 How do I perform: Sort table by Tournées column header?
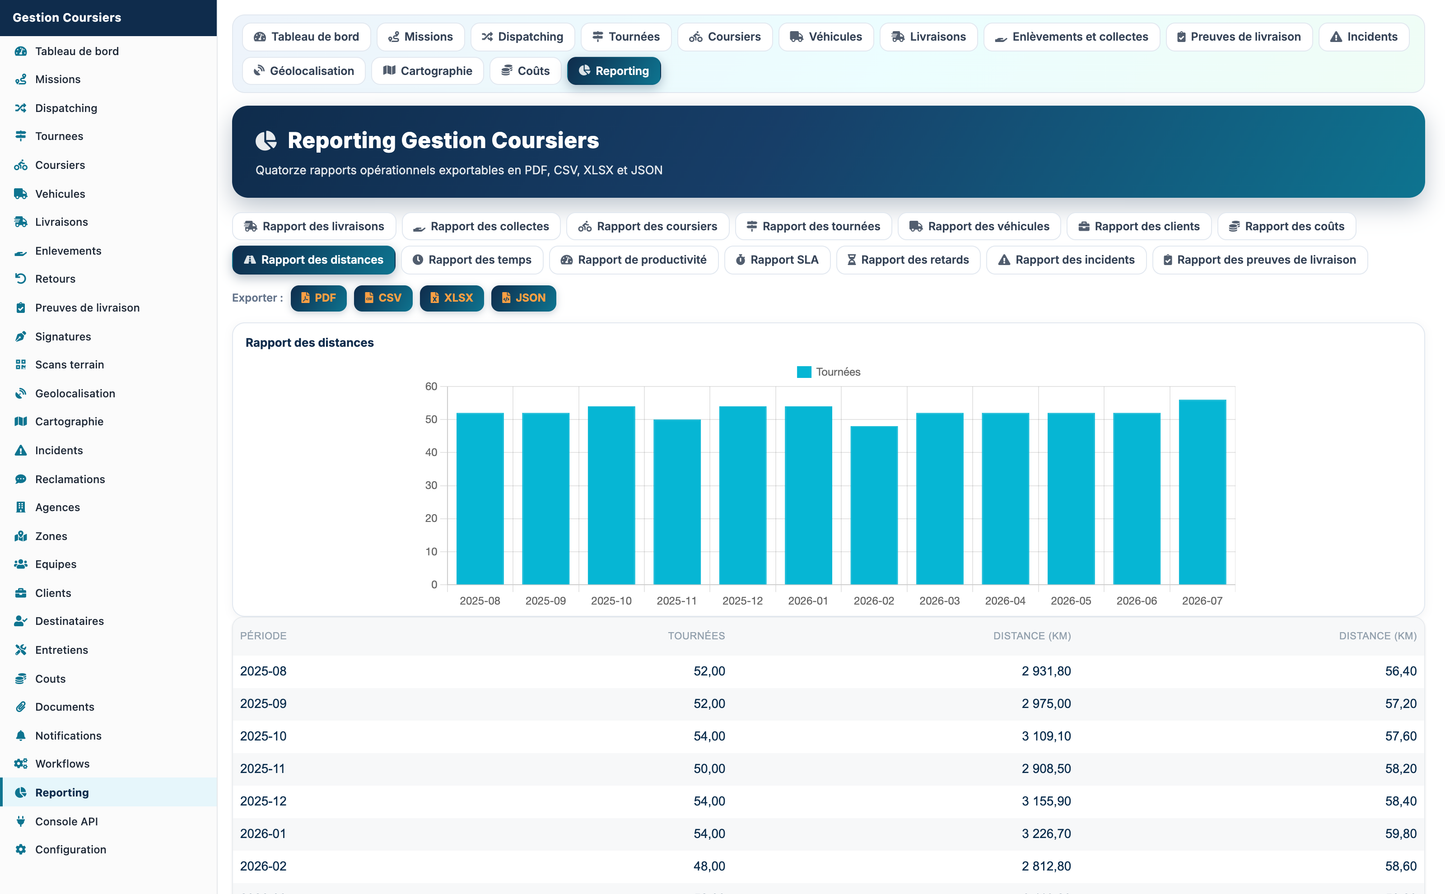point(696,636)
